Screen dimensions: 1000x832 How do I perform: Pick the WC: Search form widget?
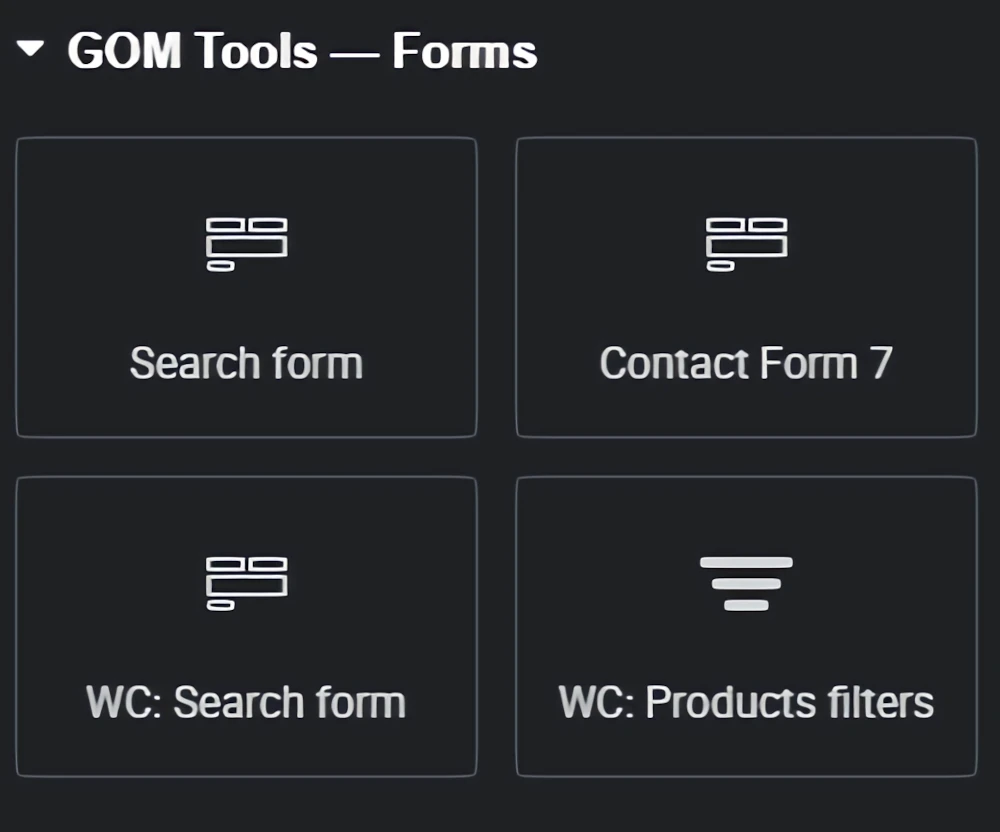coord(247,626)
